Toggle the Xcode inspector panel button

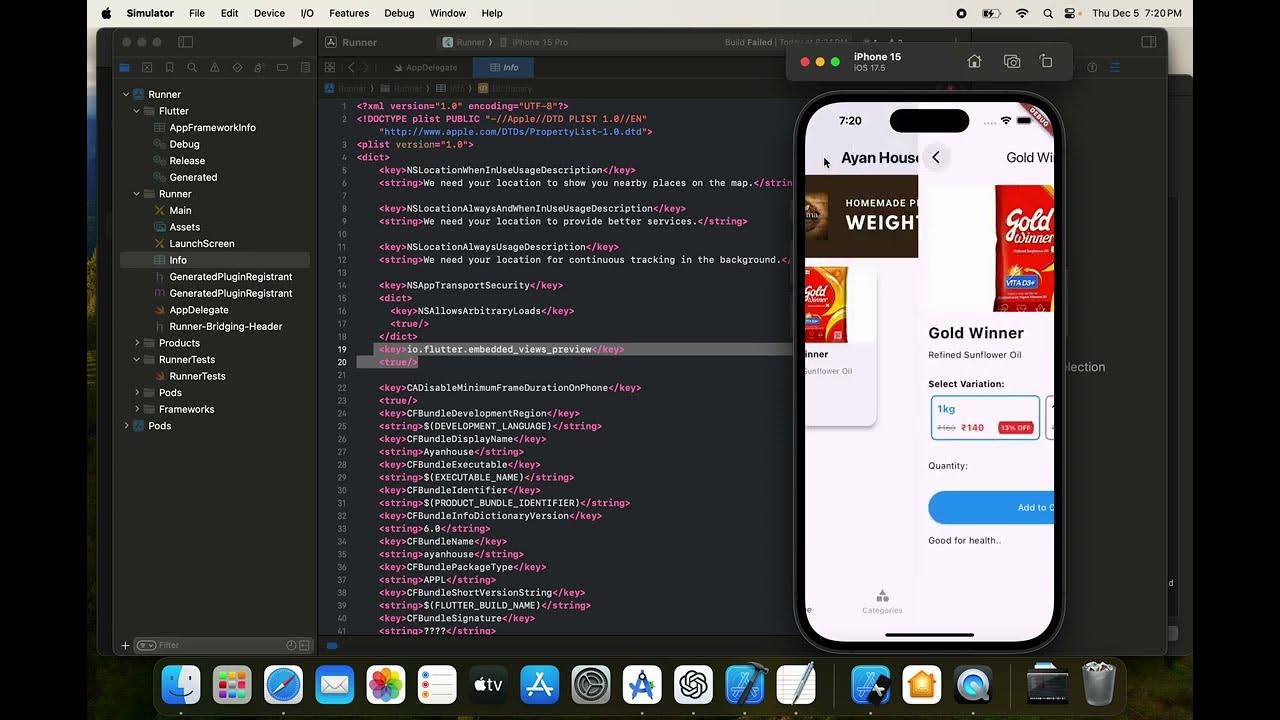coord(1148,42)
